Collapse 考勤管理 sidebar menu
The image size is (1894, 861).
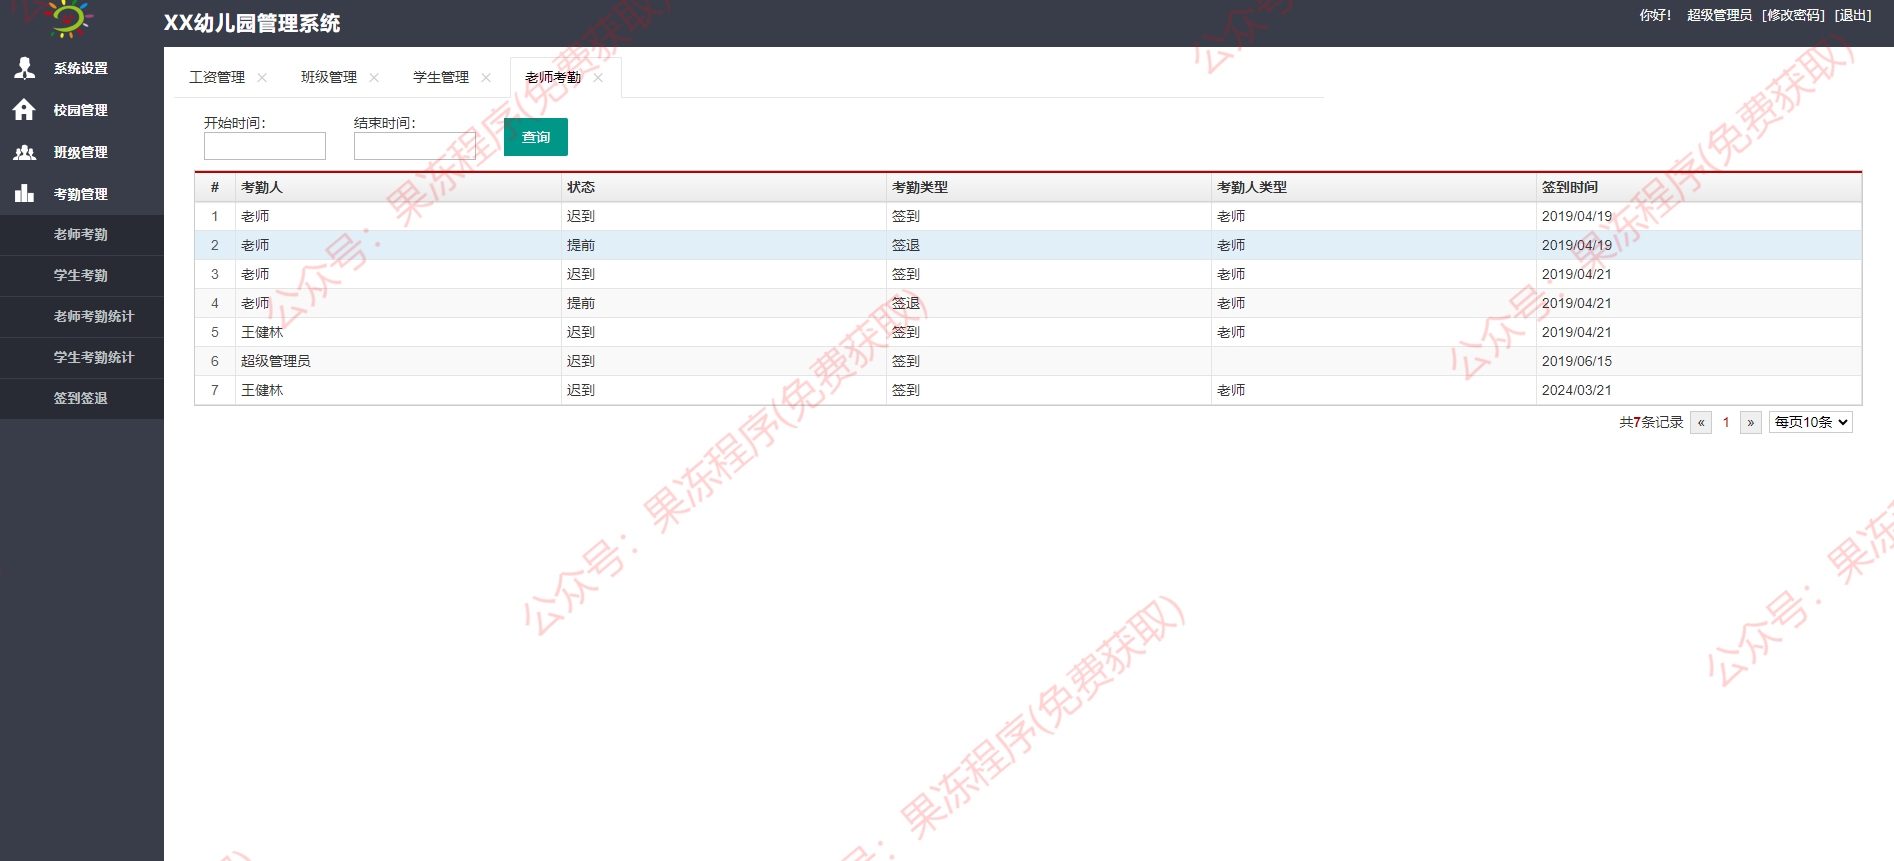[81, 194]
